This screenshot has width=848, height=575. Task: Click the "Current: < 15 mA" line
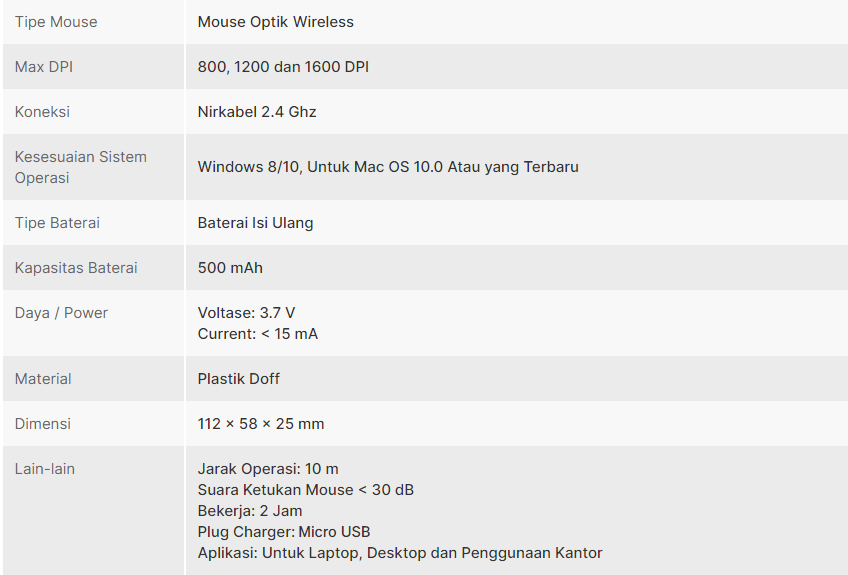click(257, 334)
